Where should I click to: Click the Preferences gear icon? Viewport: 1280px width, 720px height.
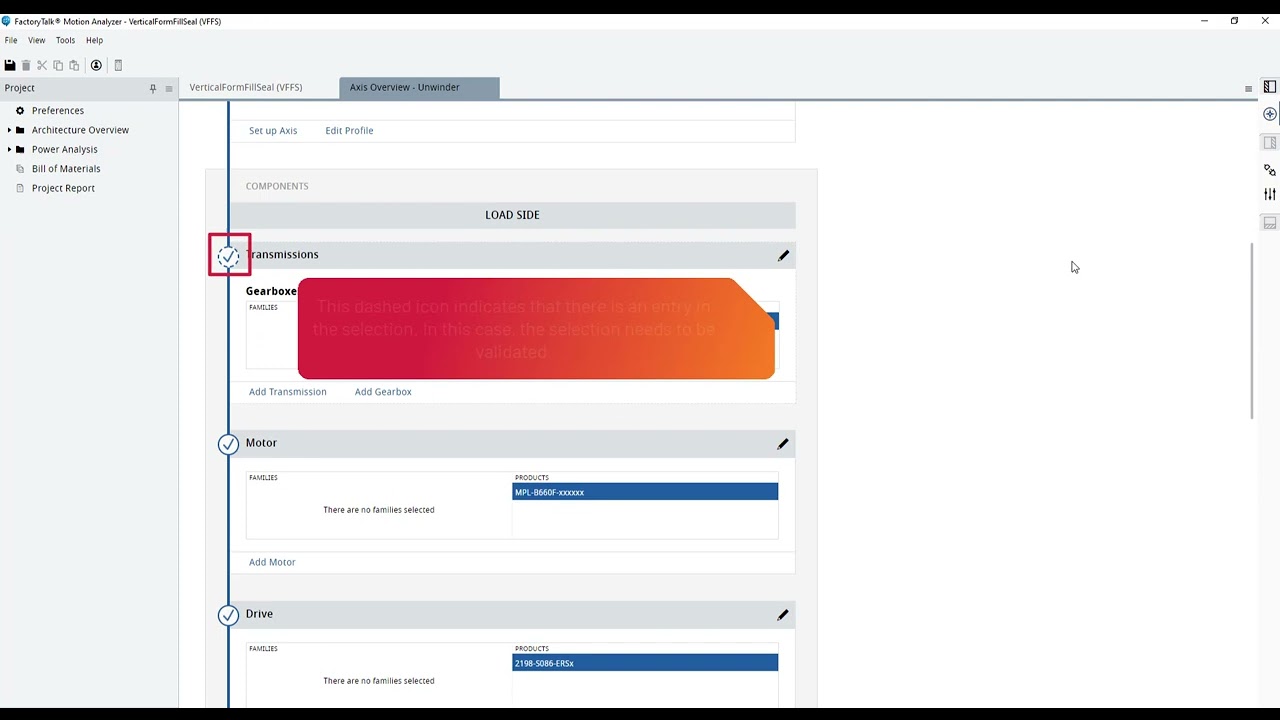click(20, 111)
